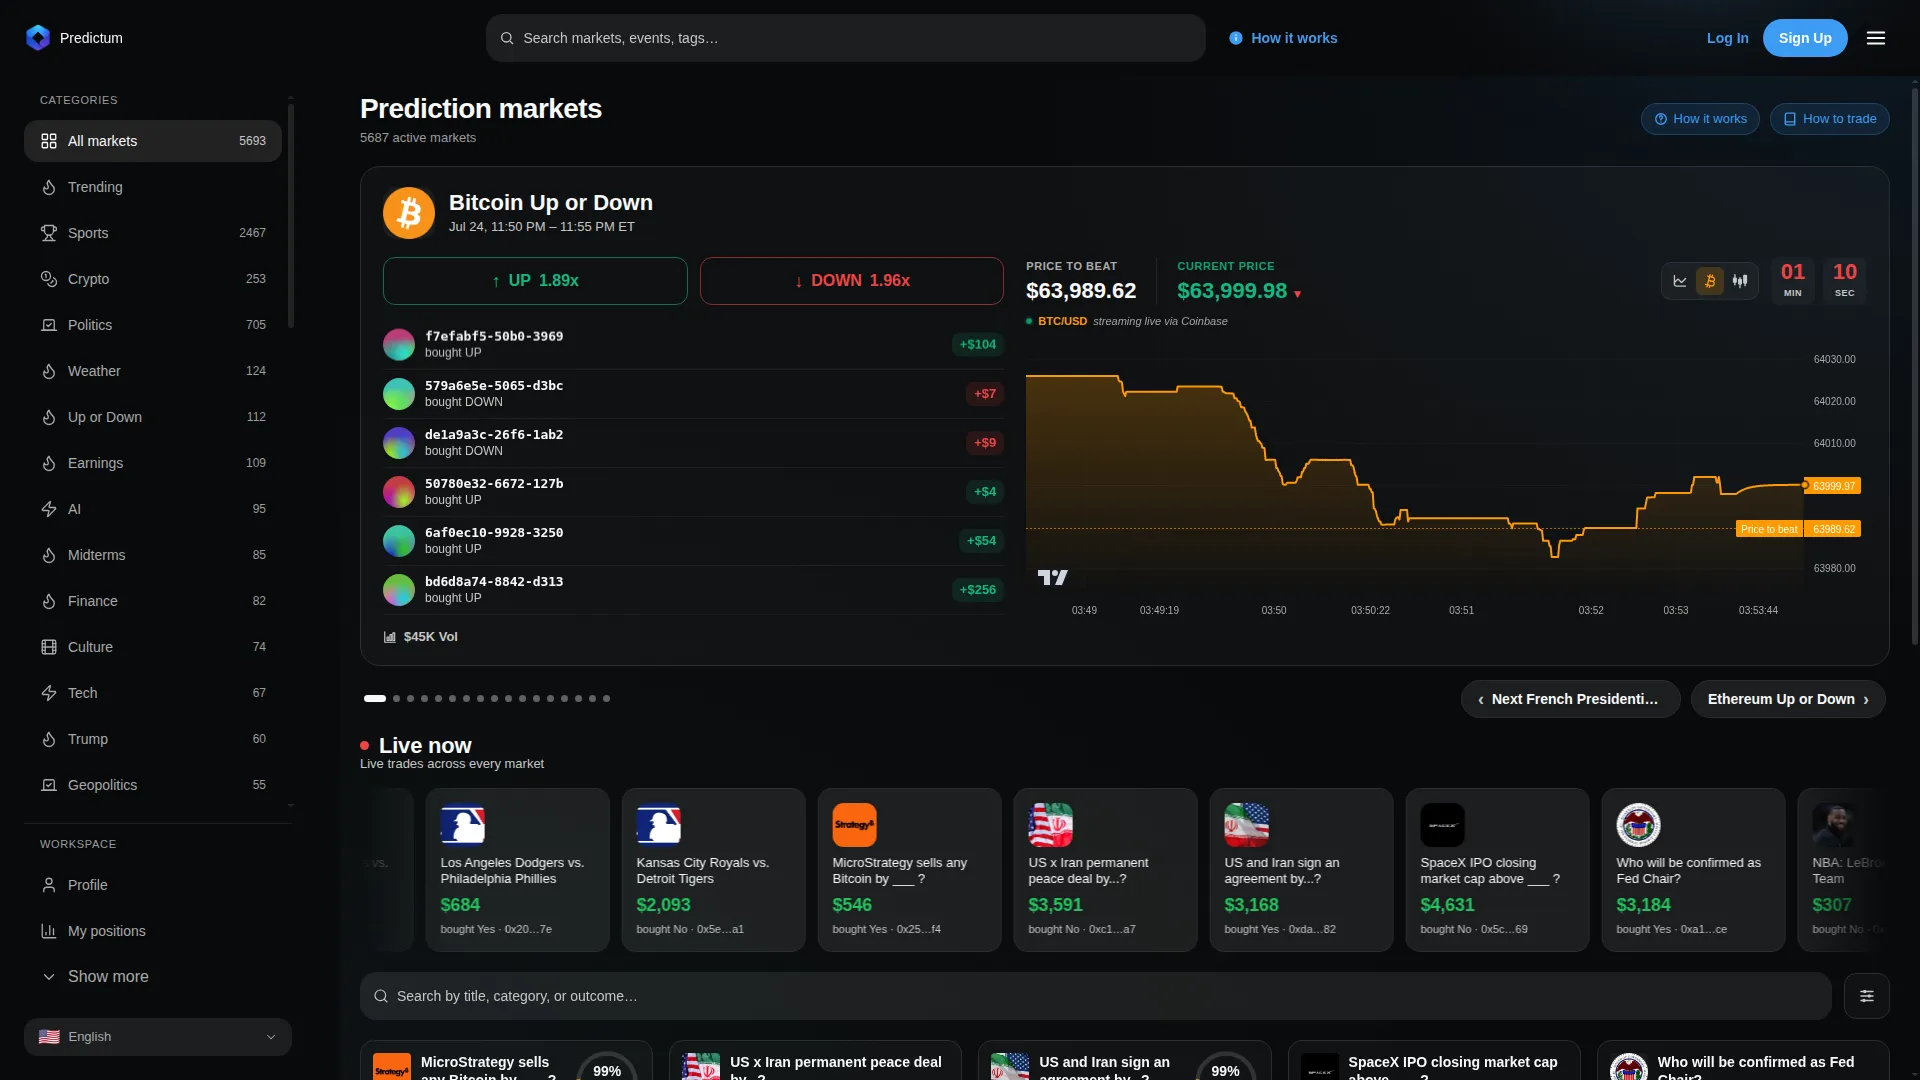
Task: Open the Earnings category
Action: point(153,463)
